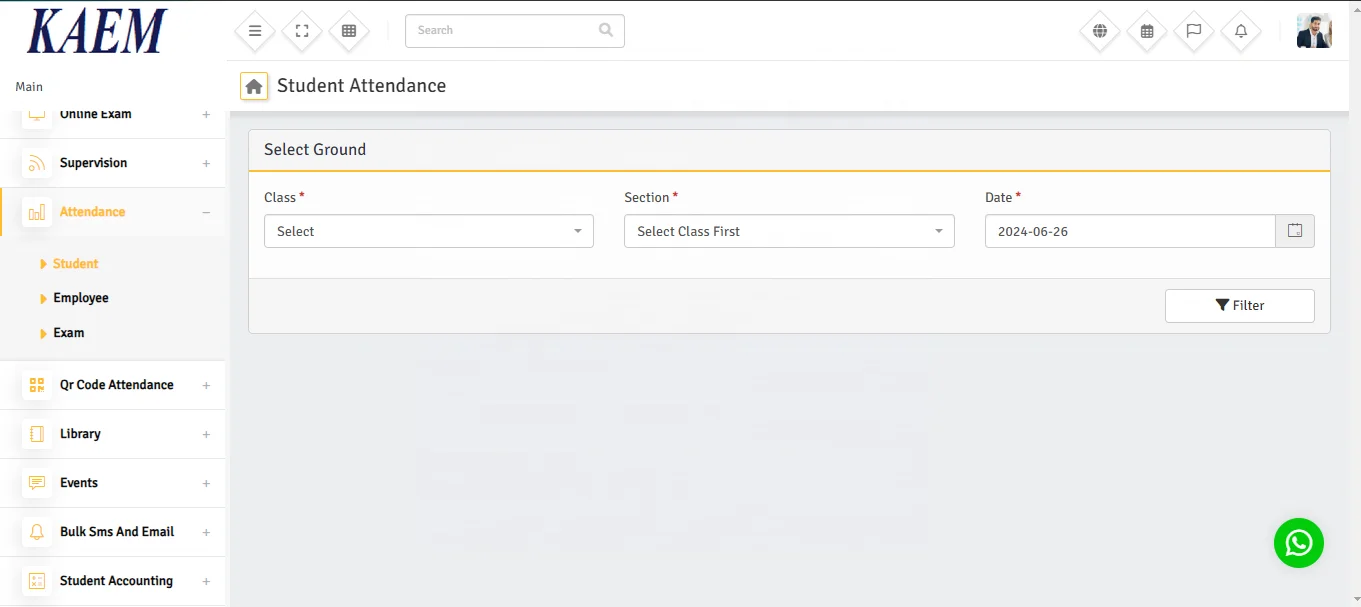Image resolution: width=1361 pixels, height=607 pixels.
Task: Open the WhatsApp chat button
Action: (x=1299, y=543)
